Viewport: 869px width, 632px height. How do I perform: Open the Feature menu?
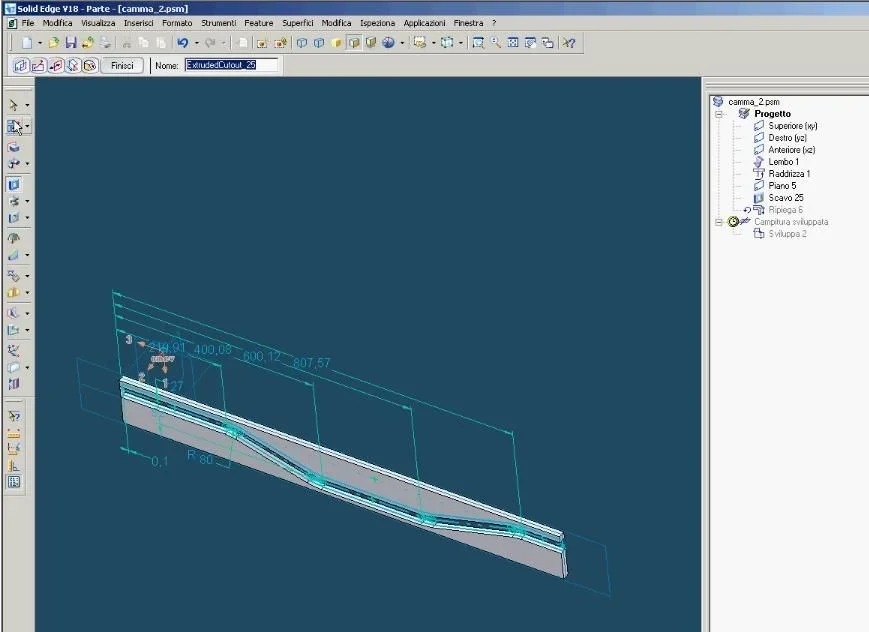(x=259, y=23)
